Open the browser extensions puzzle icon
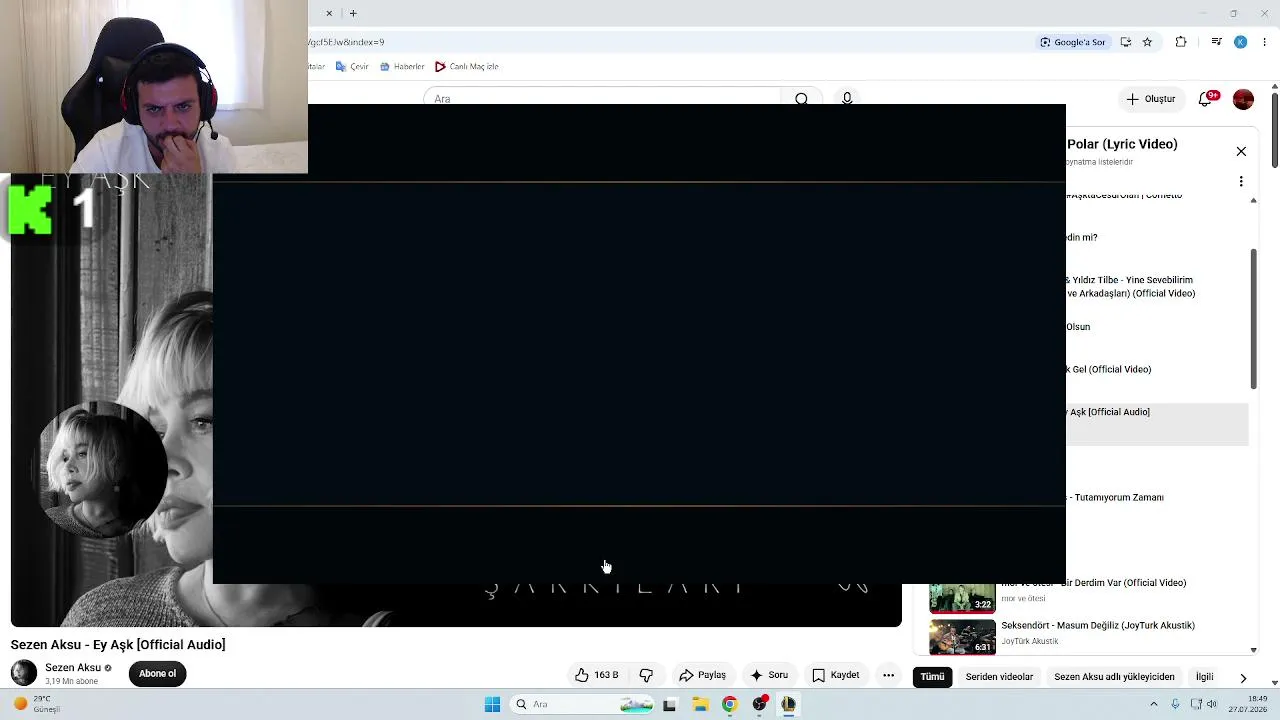1280x720 pixels. (1181, 42)
